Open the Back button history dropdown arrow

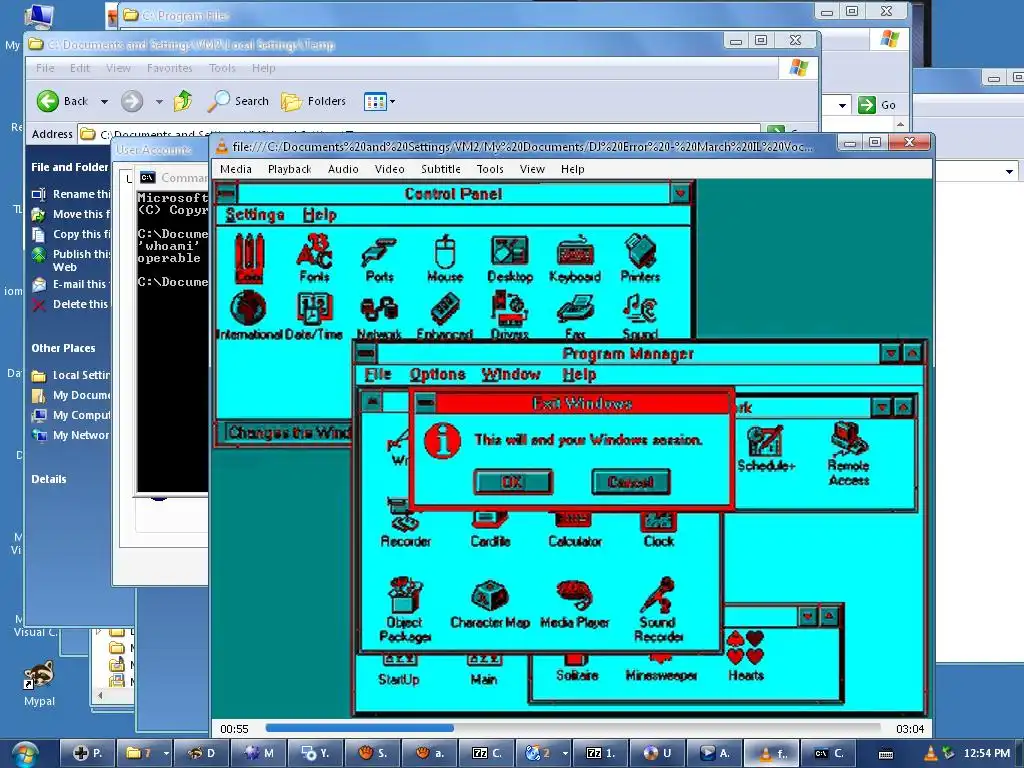tap(104, 101)
